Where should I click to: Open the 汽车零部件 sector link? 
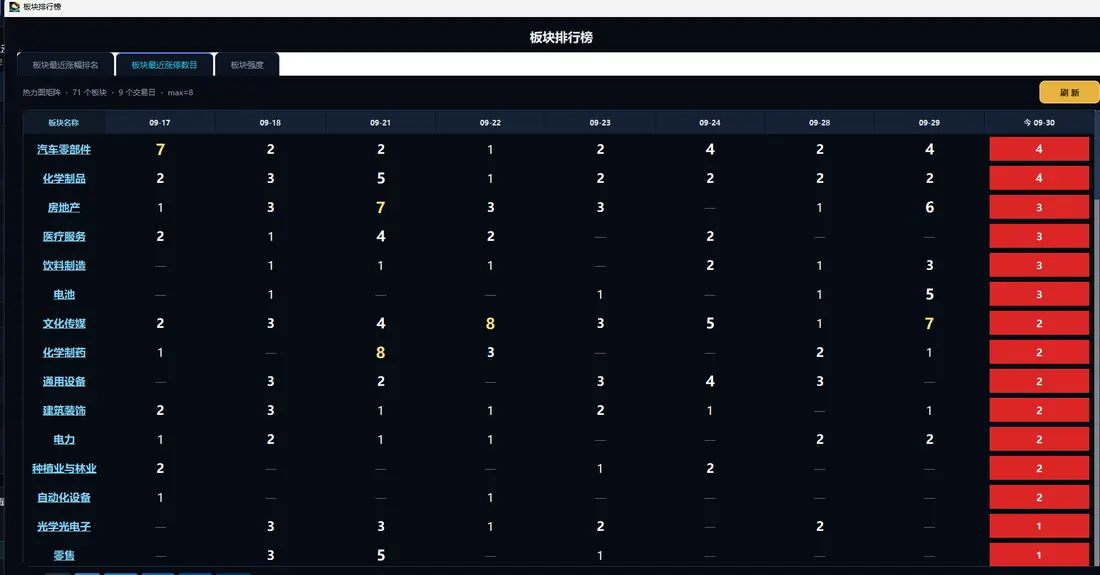[x=64, y=149]
